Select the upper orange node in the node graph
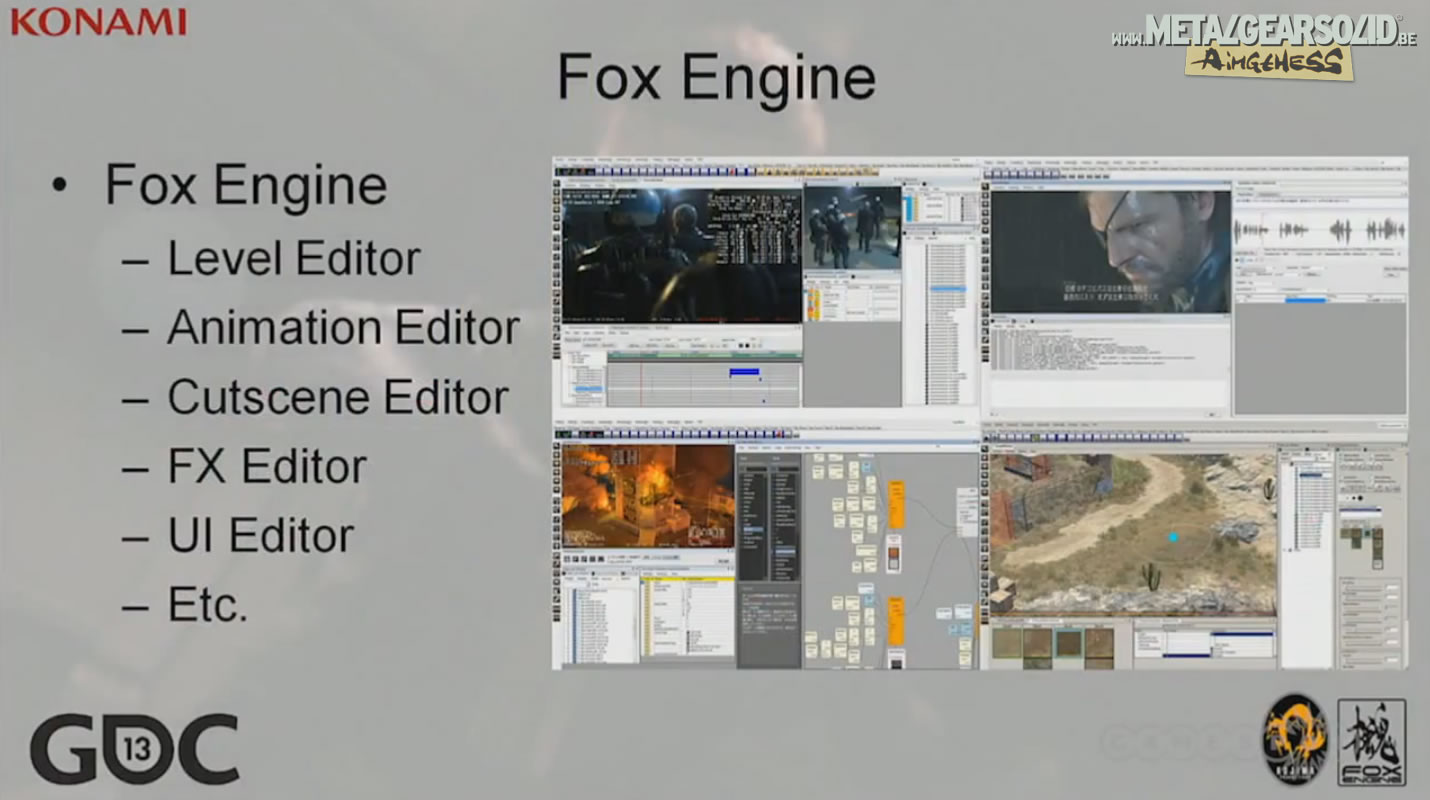The width and height of the screenshot is (1430, 800). tap(896, 504)
